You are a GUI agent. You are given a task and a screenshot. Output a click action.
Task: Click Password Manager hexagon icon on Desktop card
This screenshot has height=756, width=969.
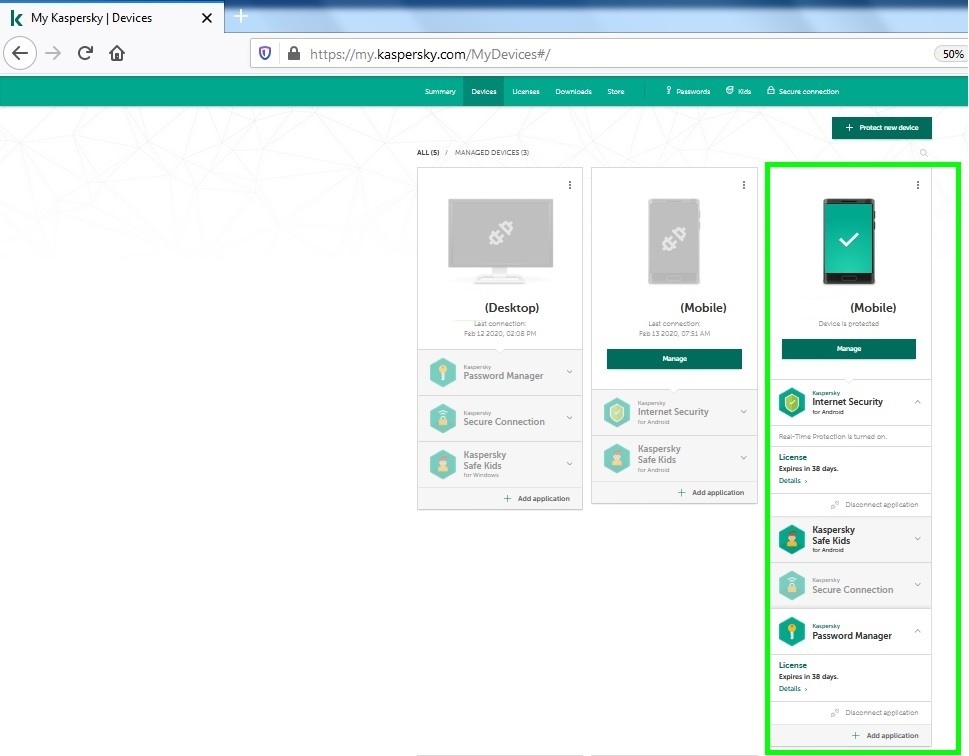(442, 372)
